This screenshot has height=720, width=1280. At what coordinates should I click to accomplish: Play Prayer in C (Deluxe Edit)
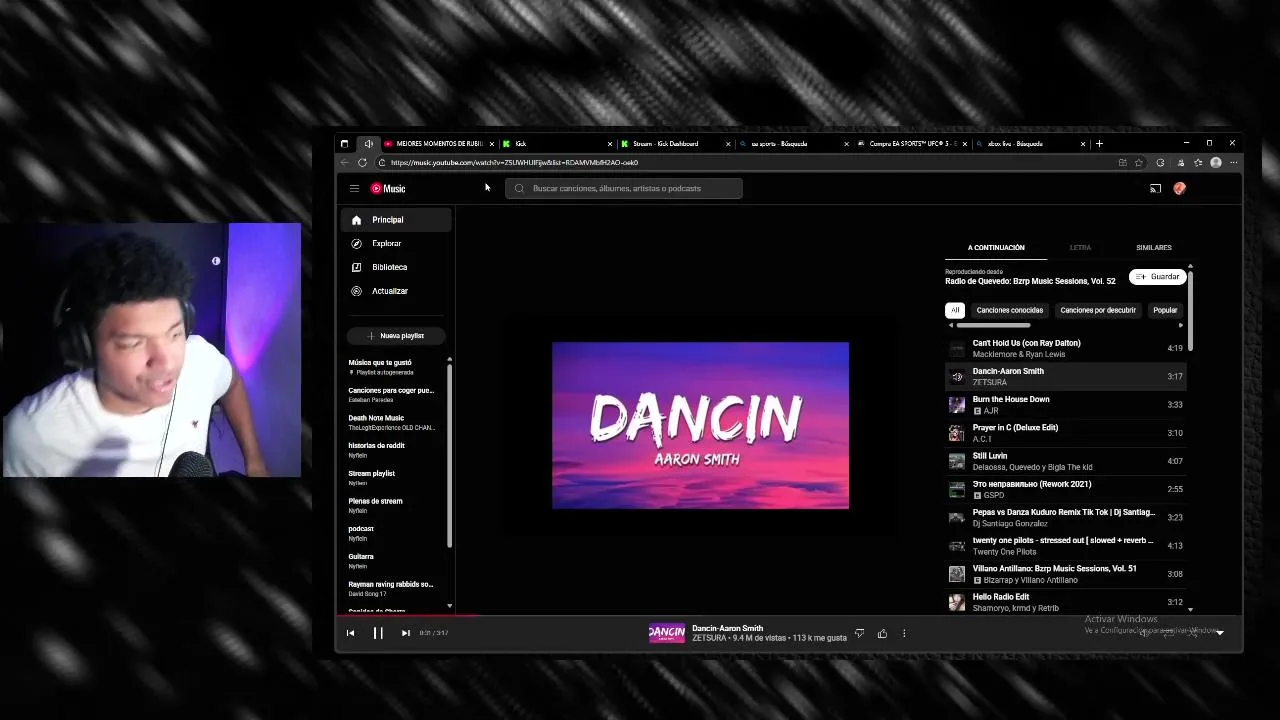coord(1066,433)
